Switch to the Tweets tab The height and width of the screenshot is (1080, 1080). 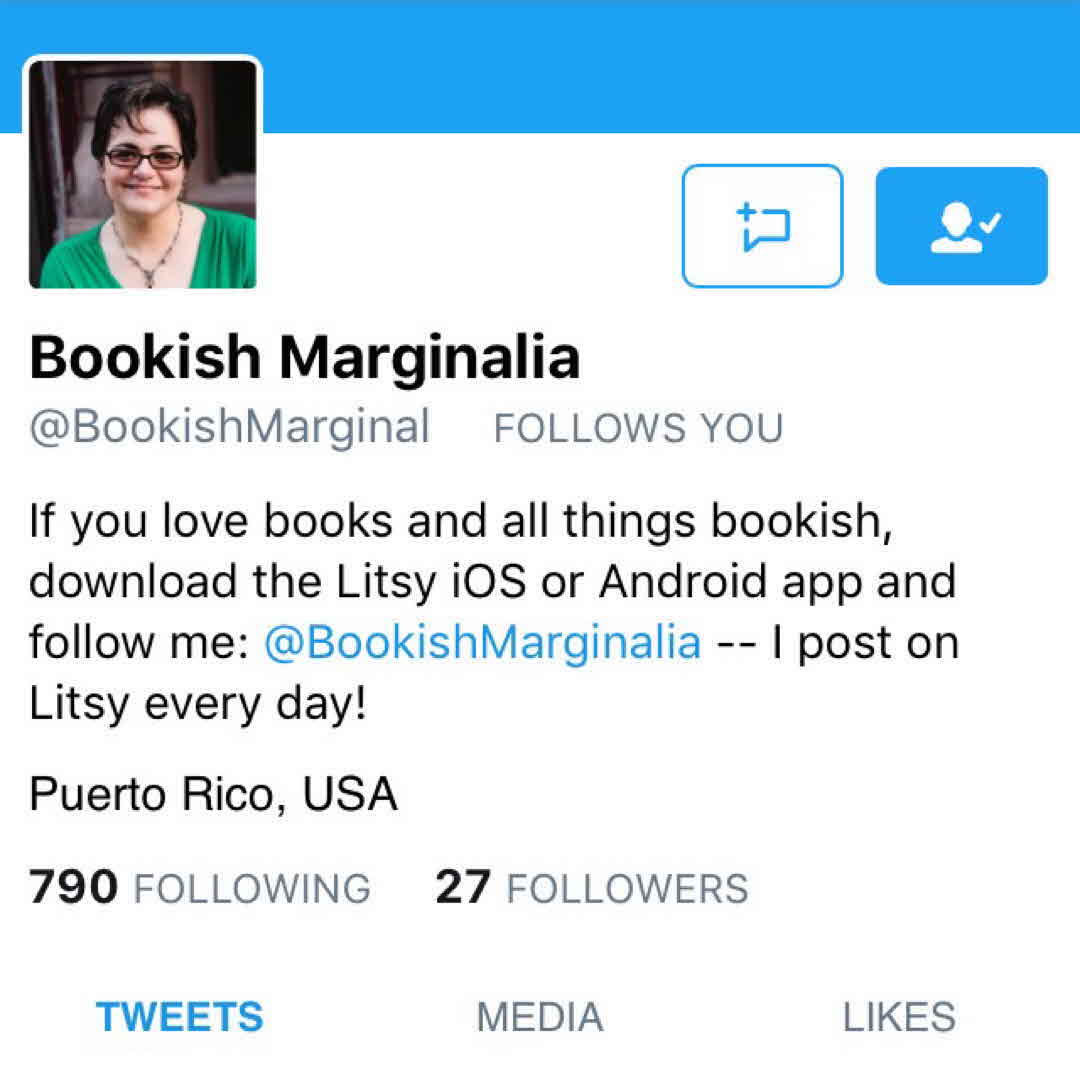click(179, 1017)
